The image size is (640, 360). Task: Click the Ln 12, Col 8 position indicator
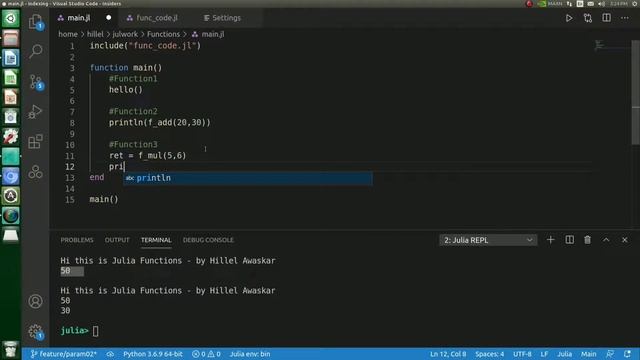pos(448,354)
